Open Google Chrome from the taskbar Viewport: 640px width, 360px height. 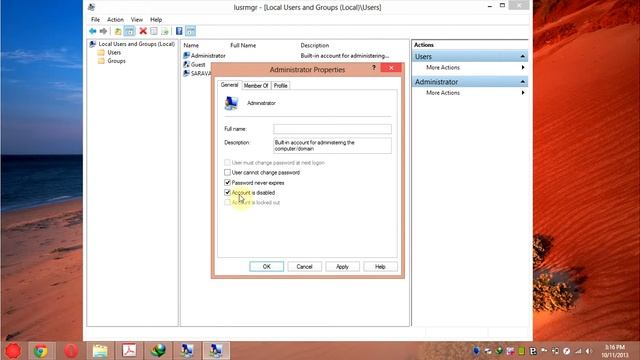[41, 351]
